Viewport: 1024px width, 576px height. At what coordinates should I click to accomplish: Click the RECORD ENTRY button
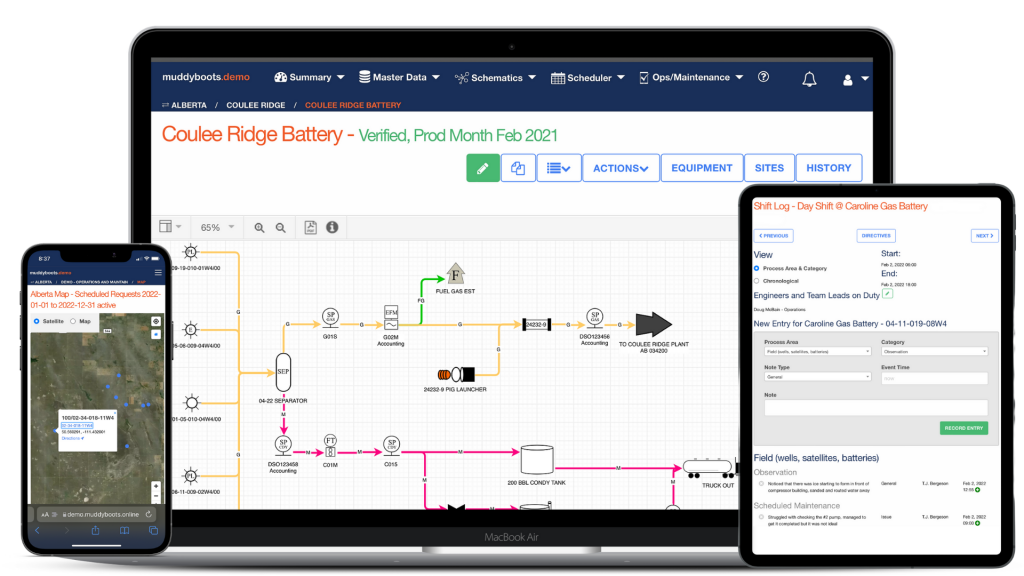click(964, 428)
